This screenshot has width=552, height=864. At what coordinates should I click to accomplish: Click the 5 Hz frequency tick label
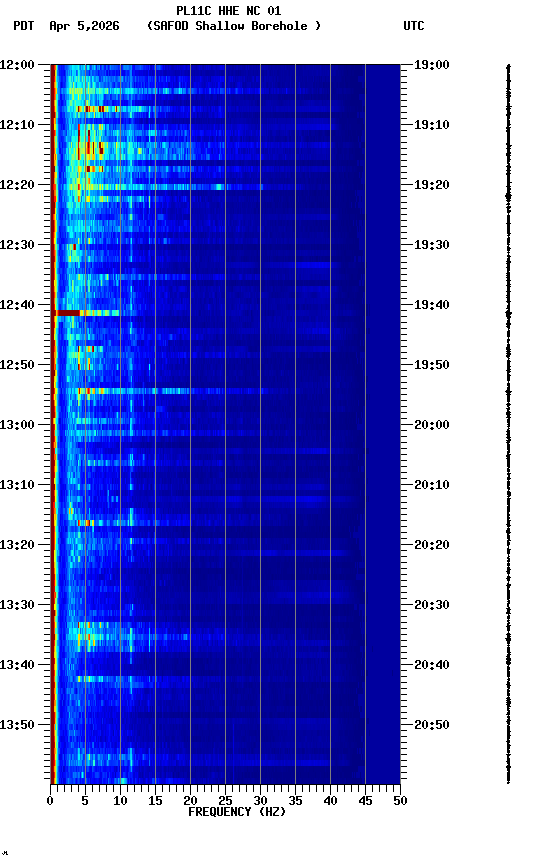click(x=85, y=801)
